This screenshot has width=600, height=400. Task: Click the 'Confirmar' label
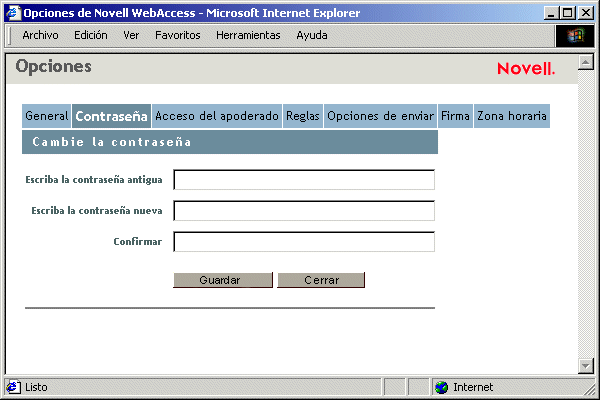138,242
